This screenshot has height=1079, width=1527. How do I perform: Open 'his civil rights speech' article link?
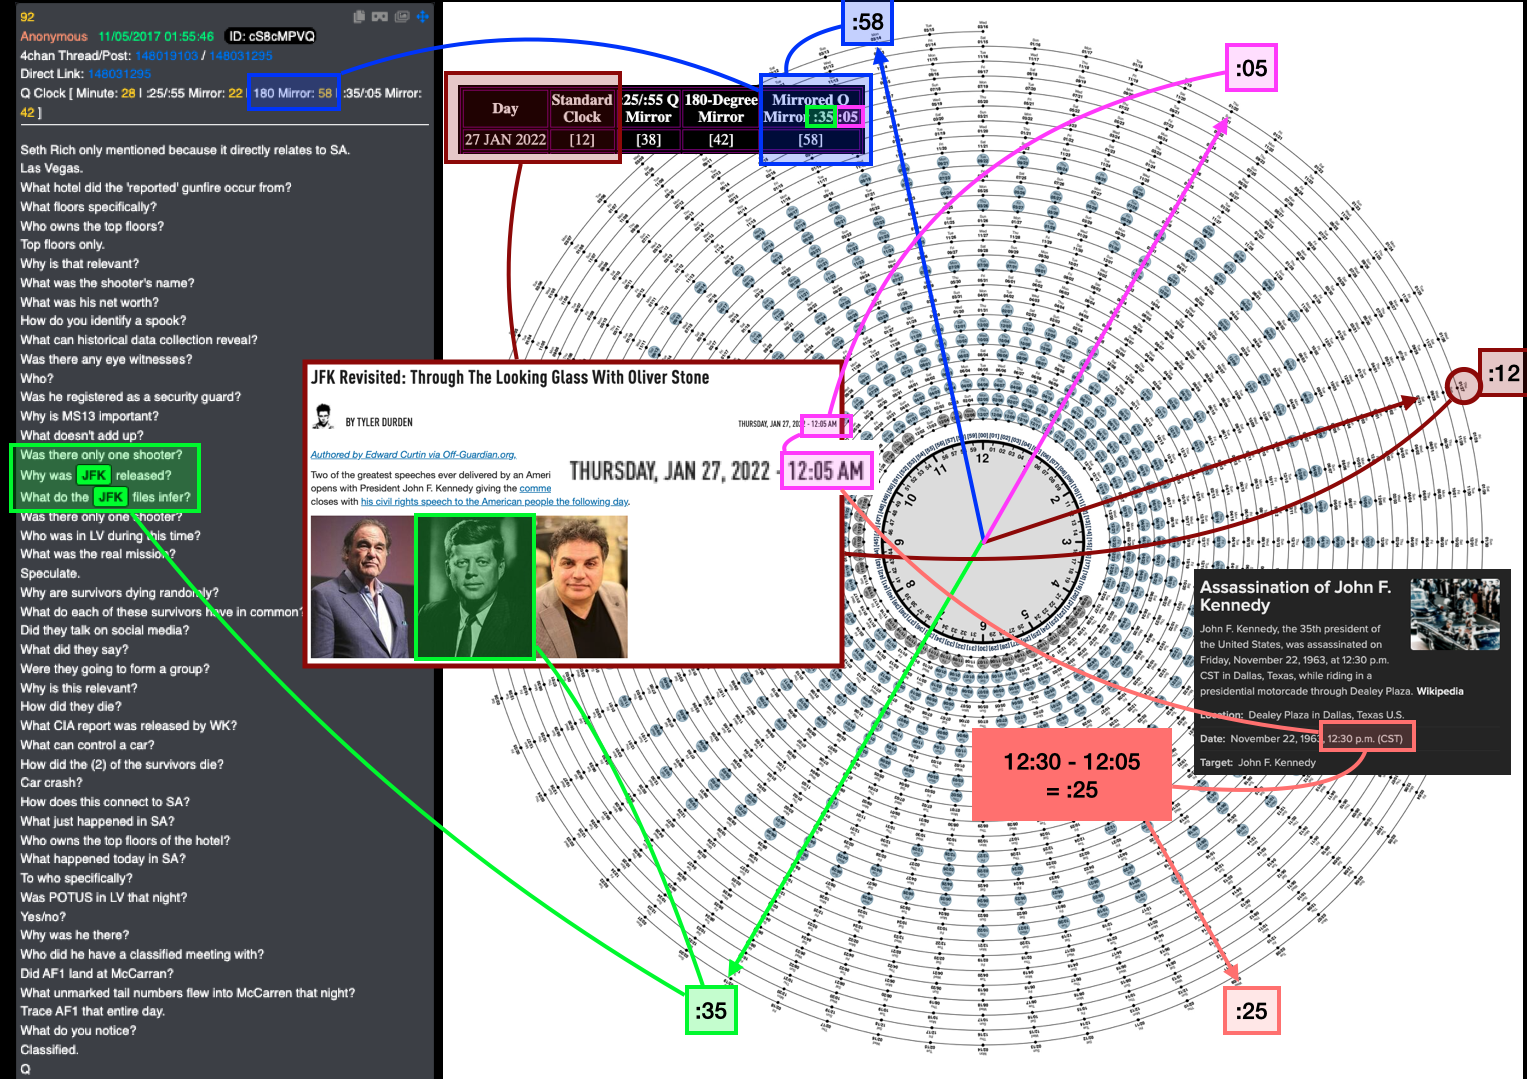(x=494, y=502)
